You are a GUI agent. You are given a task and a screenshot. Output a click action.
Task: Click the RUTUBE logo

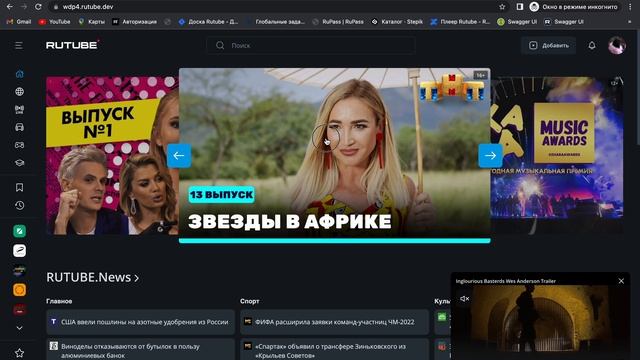(72, 45)
